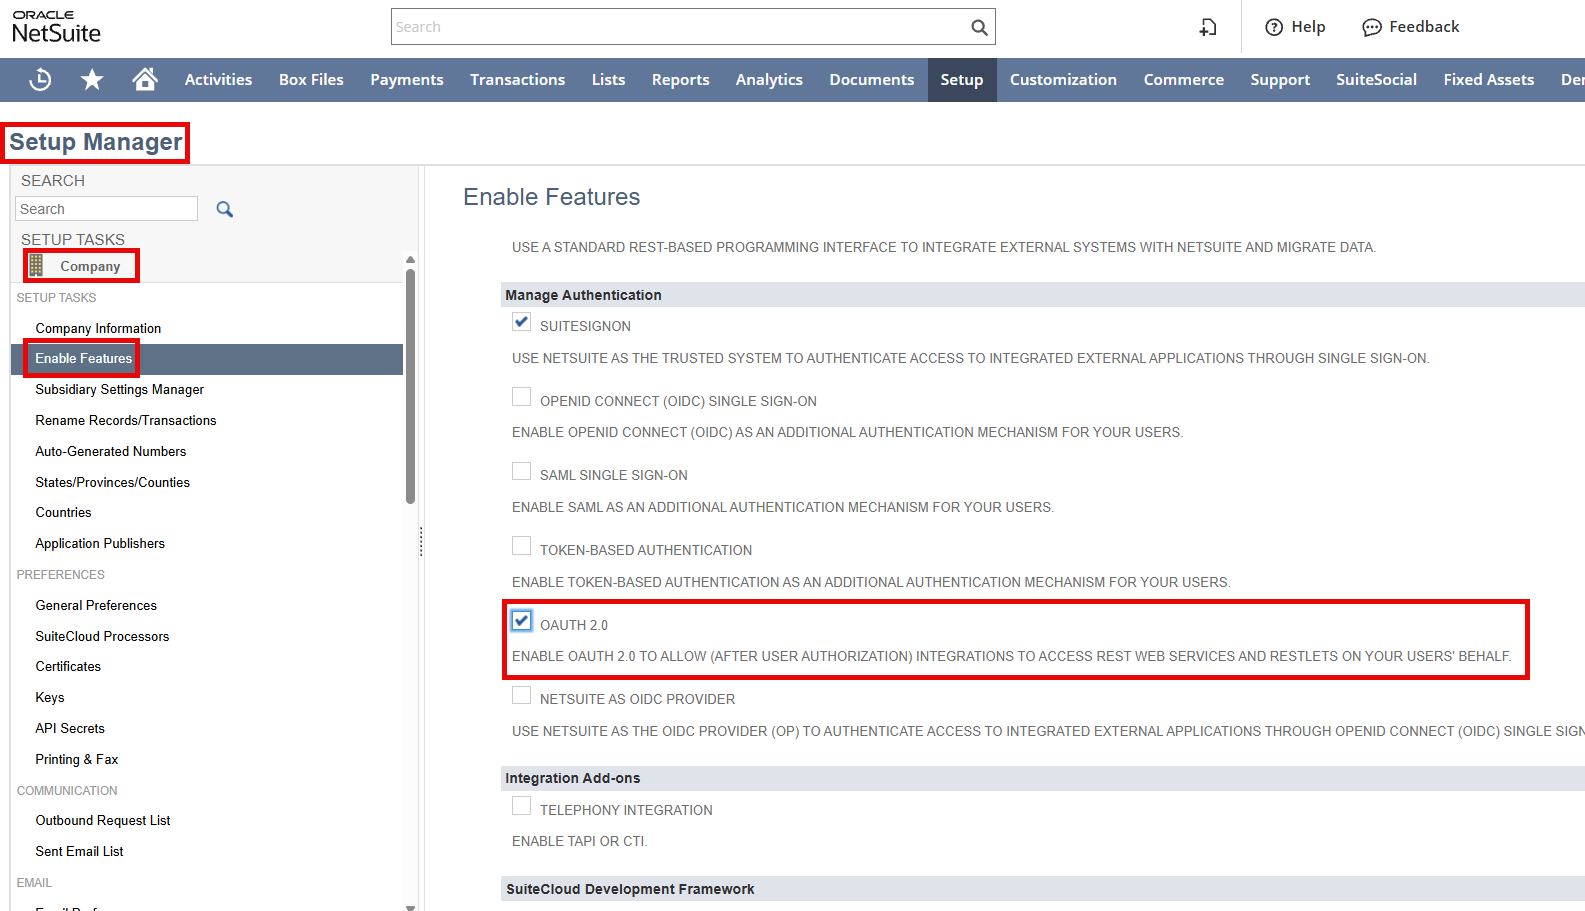The image size is (1585, 911).
Task: Uncheck the SuiteSignOn checkbox
Action: click(521, 322)
